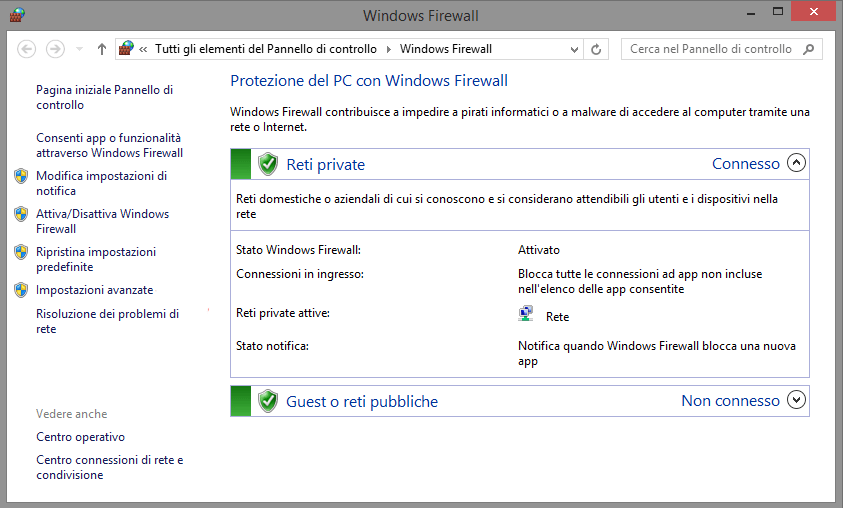Open the address bar history dropdown
The width and height of the screenshot is (843, 508).
pyautogui.click(x=574, y=49)
